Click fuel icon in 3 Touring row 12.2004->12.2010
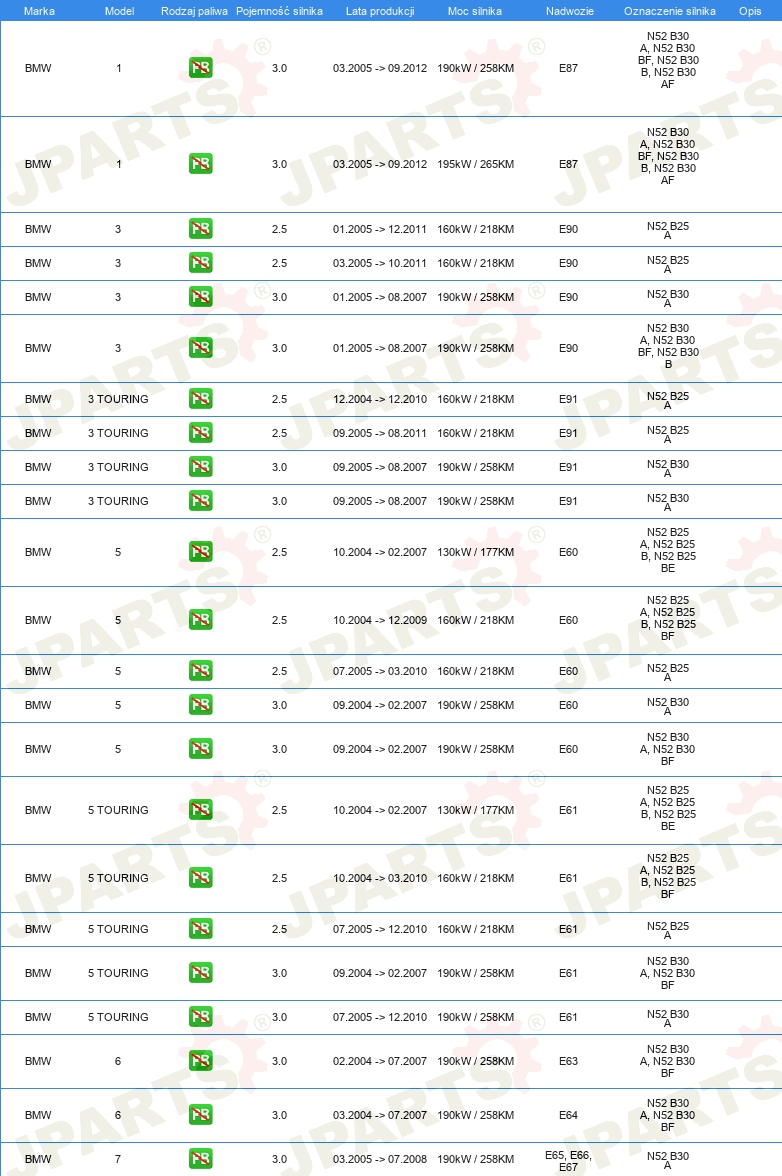782x1176 pixels. 200,398
